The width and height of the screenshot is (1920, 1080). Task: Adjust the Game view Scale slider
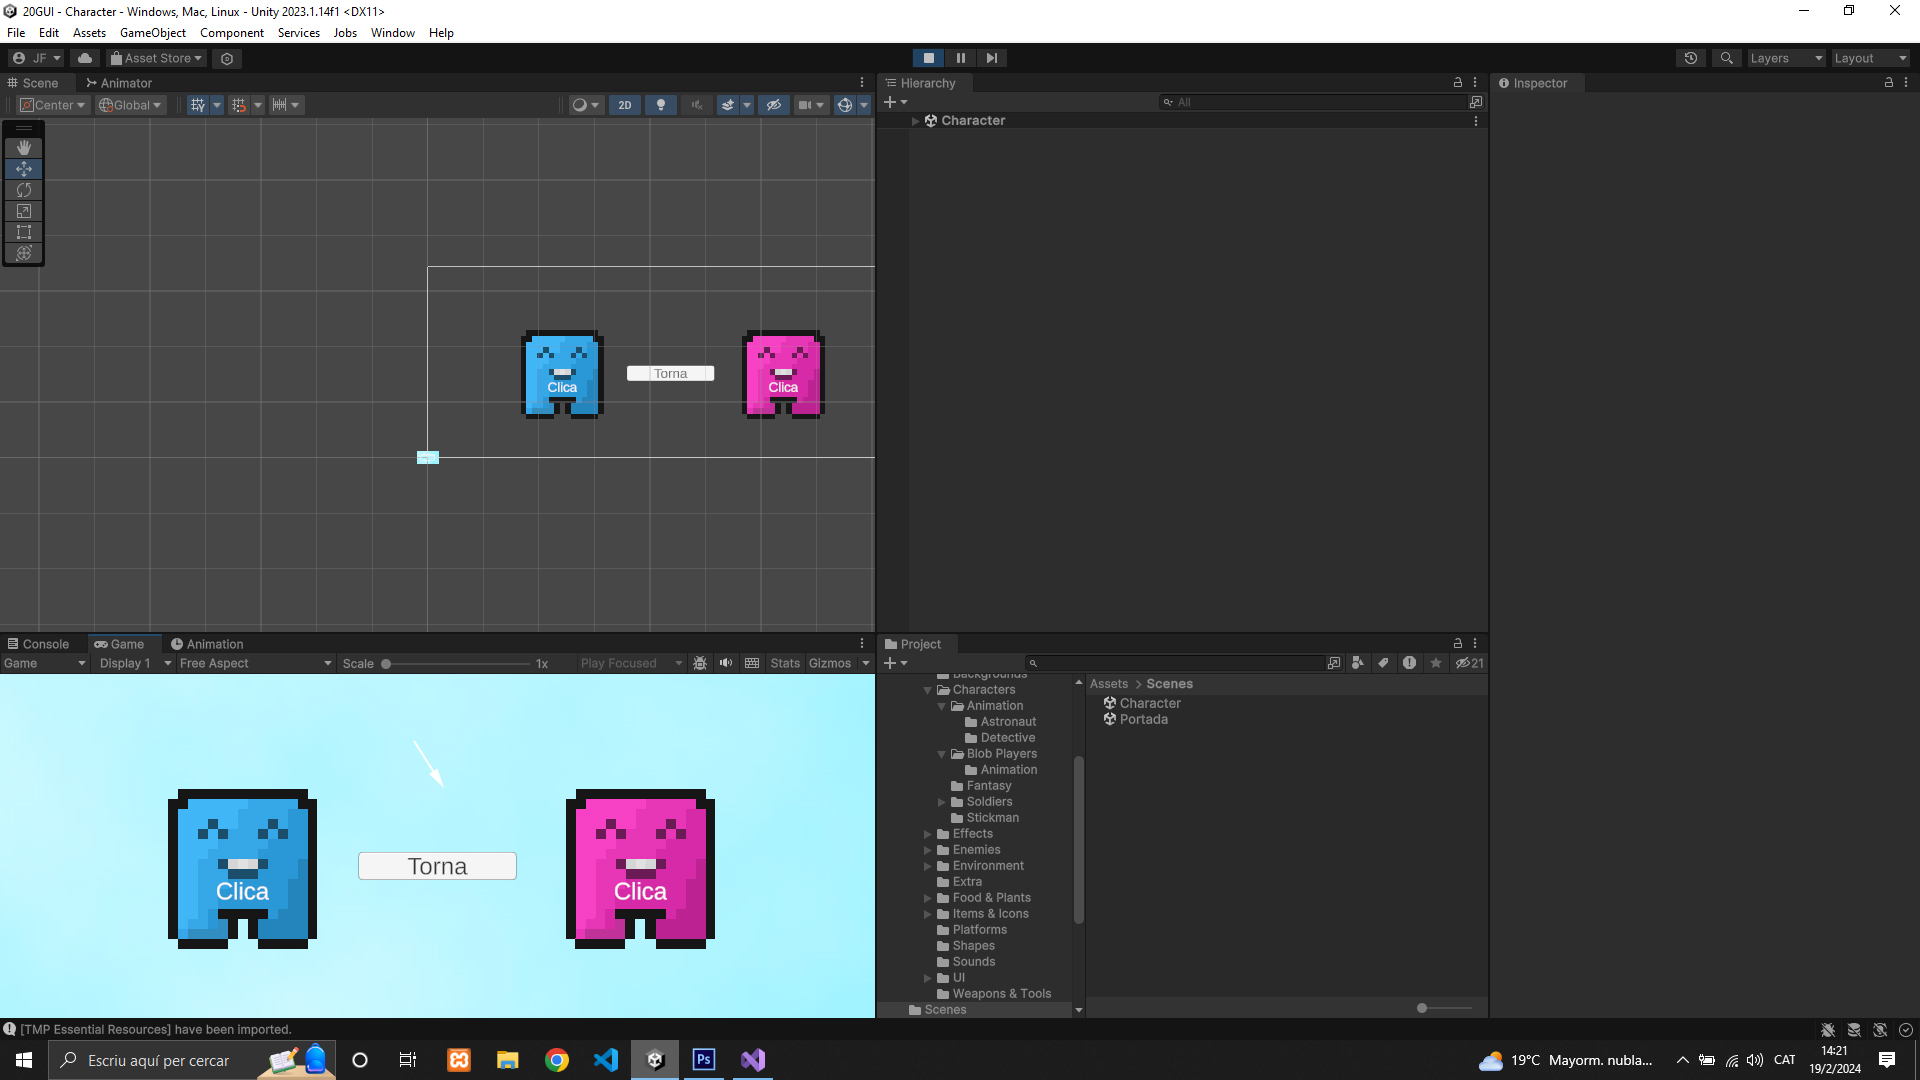(x=386, y=664)
